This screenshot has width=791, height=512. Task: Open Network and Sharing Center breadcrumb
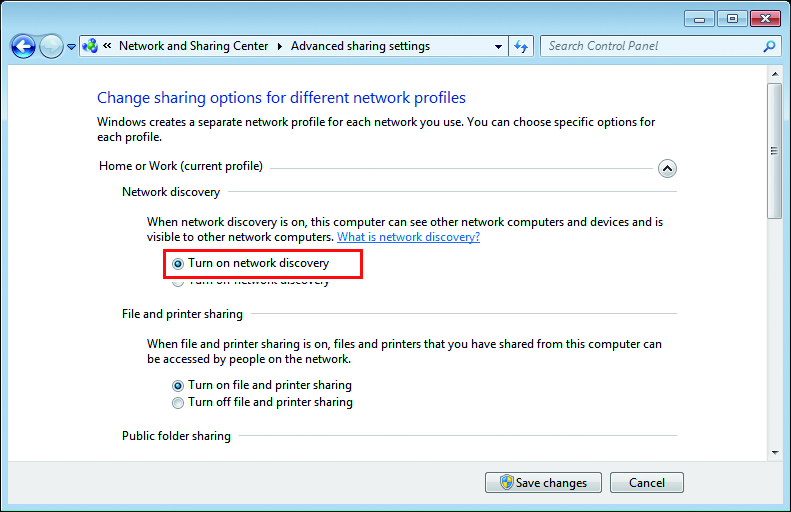[x=193, y=46]
